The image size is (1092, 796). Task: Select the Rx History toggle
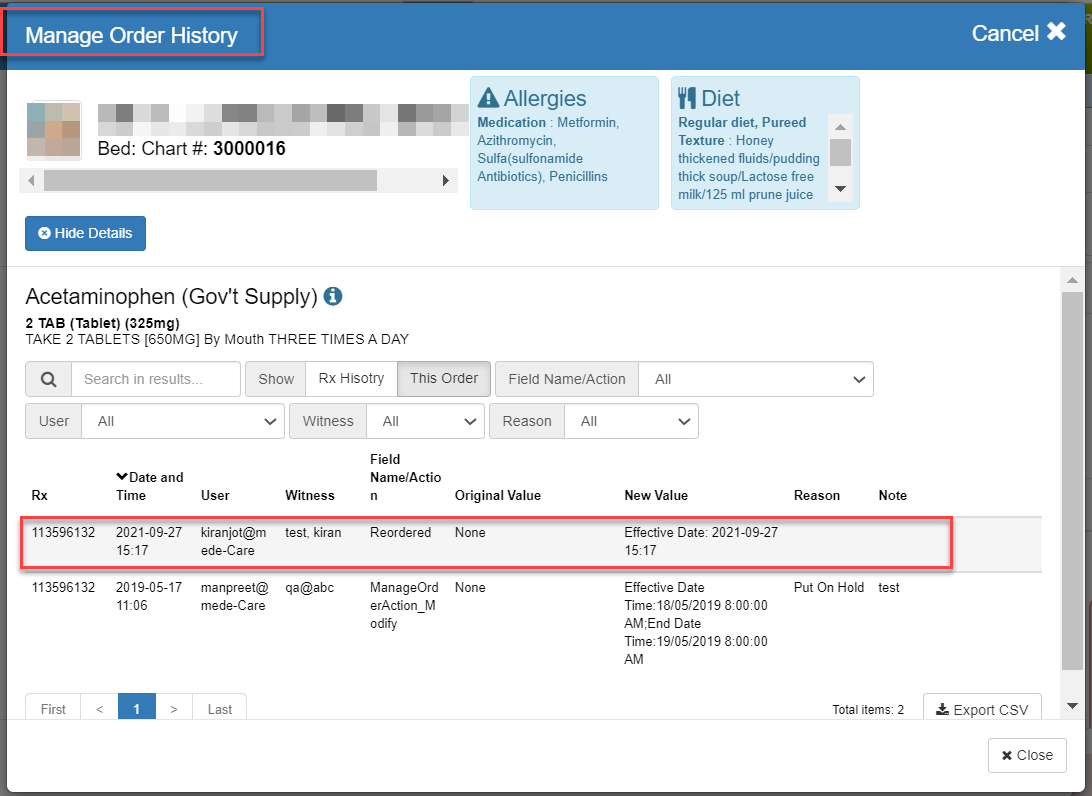pos(351,379)
